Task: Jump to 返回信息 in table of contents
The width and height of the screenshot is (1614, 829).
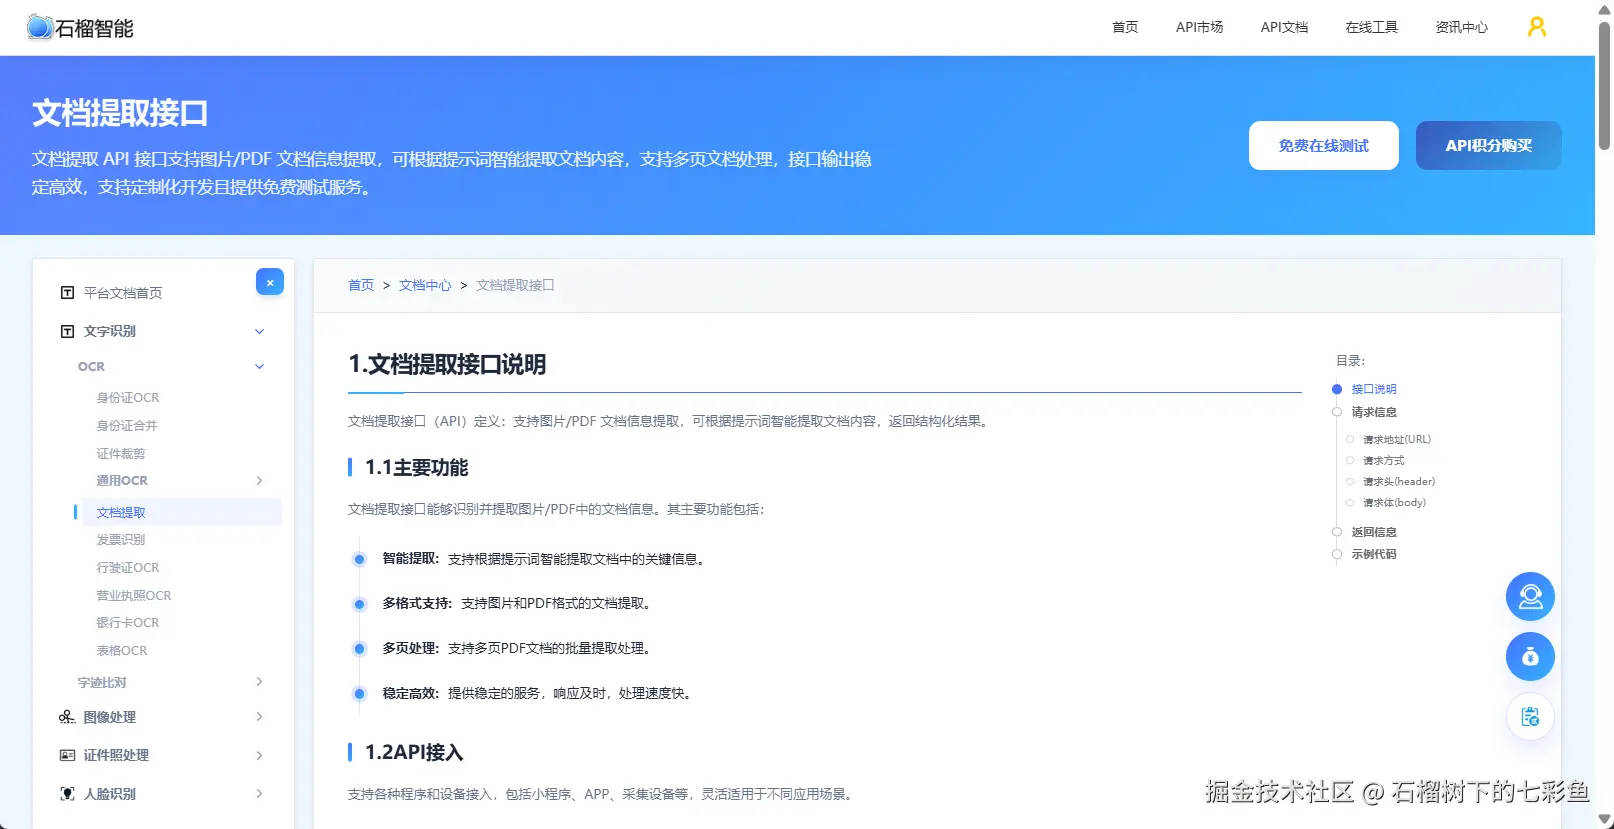Action: tap(1374, 532)
